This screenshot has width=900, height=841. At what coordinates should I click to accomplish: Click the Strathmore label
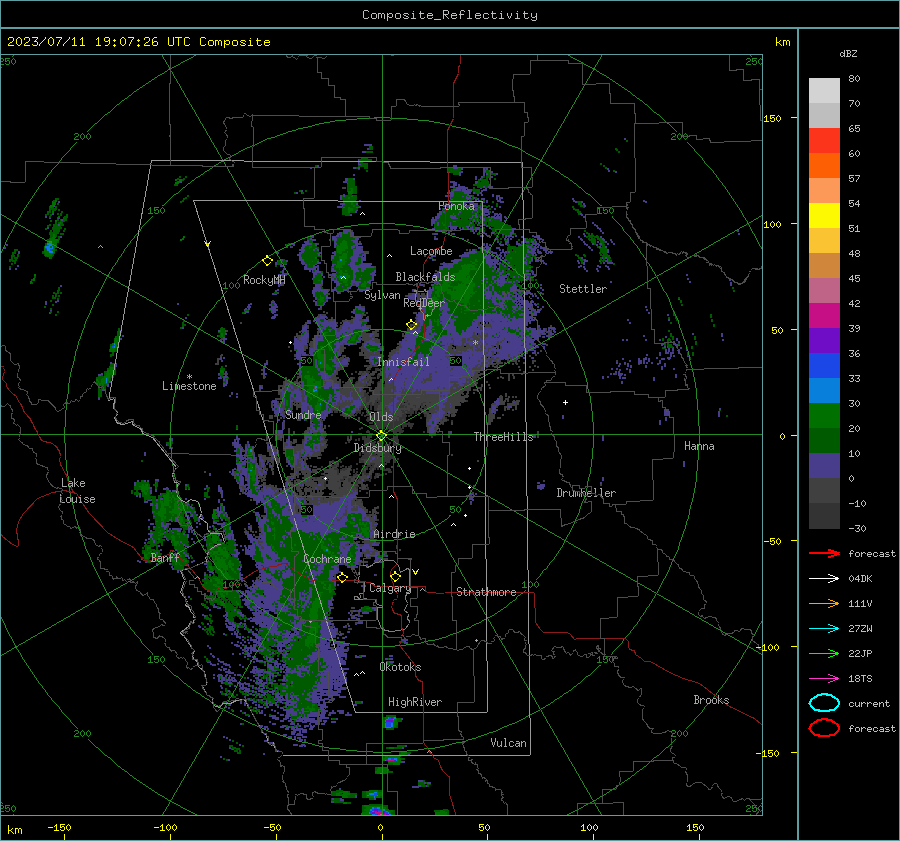pyautogui.click(x=486, y=592)
